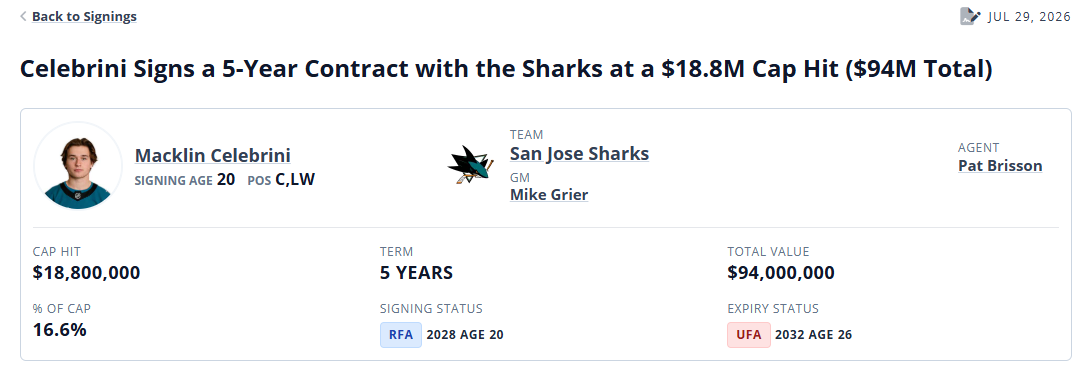Click the contract signing headline
Viewport: 1085px width, 377px height.
[506, 69]
